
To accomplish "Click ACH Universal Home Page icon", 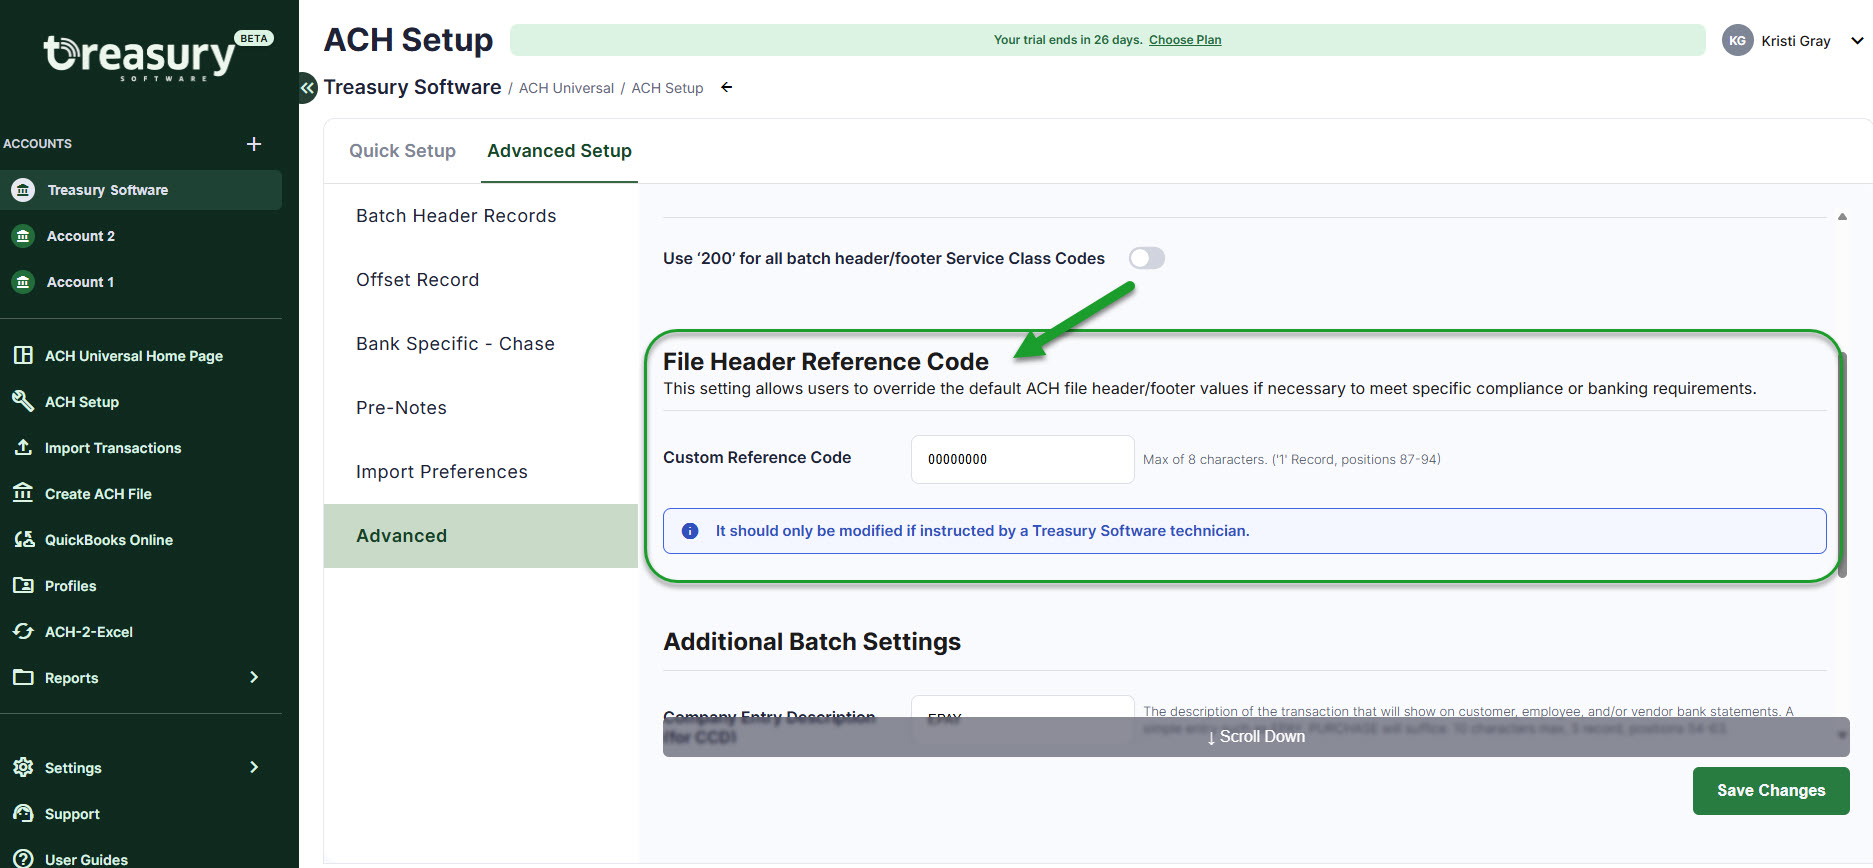I will coord(23,355).
